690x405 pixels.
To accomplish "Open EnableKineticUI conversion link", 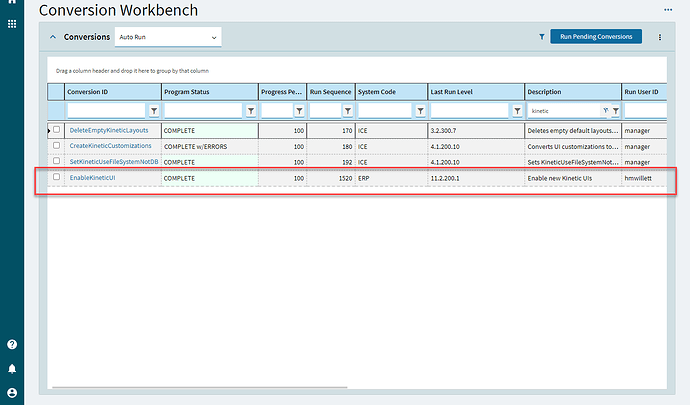I will (x=92, y=177).
